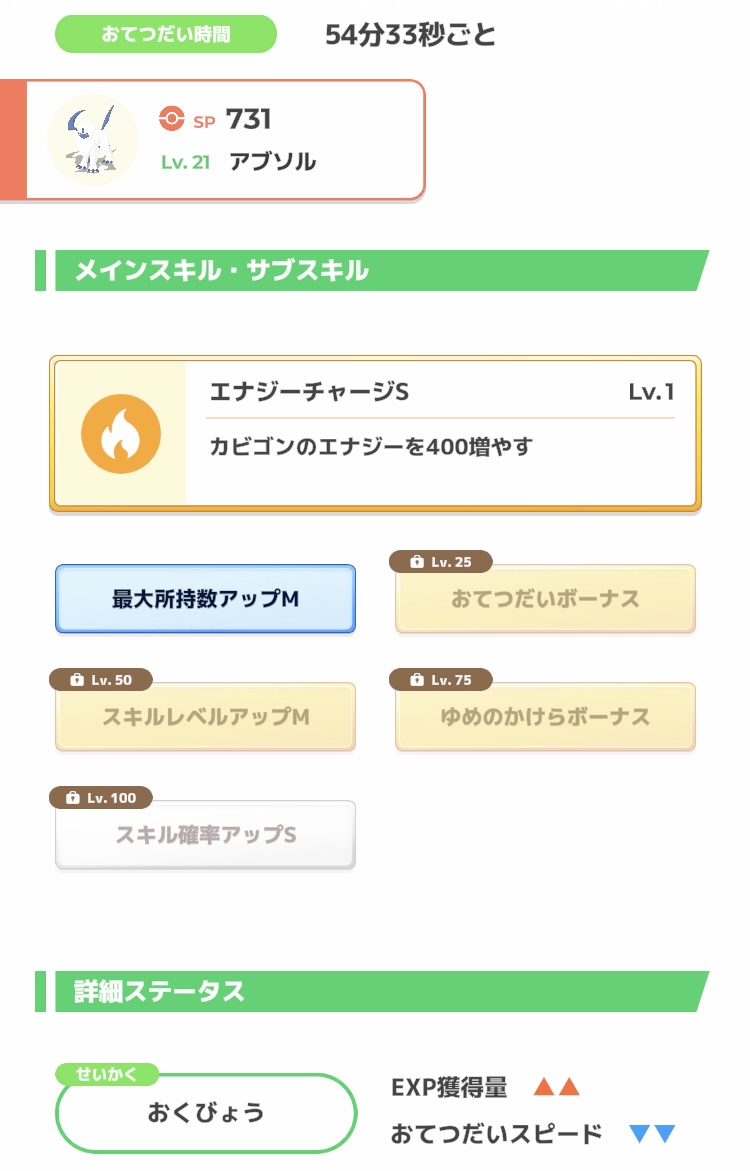The width and height of the screenshot is (750, 1171).
Task: Tap the Absol portrait thumbnail
Action: point(93,140)
